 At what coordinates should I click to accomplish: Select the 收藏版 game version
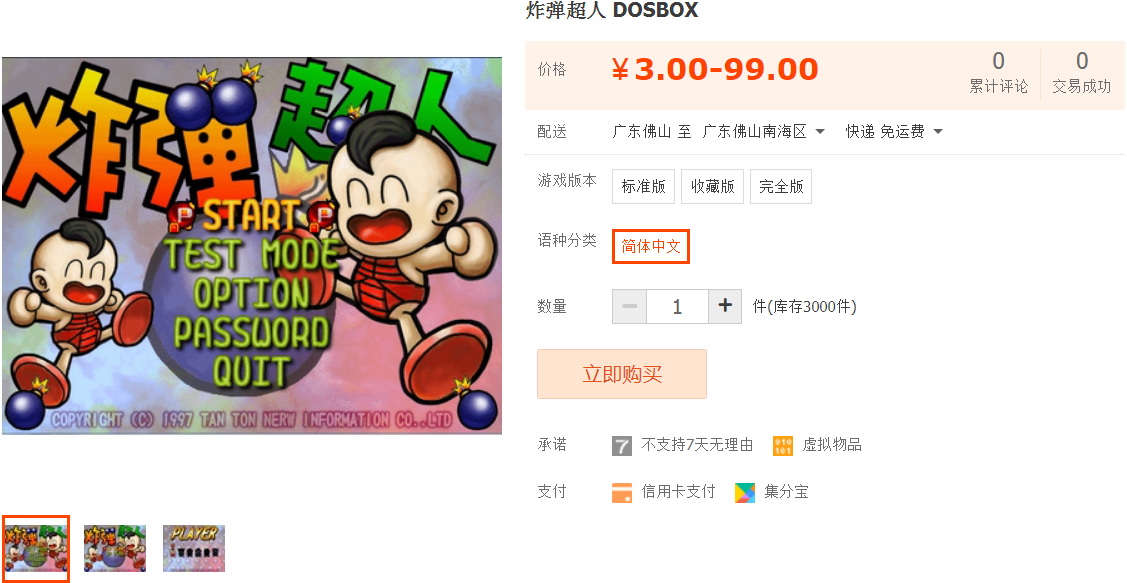(712, 187)
